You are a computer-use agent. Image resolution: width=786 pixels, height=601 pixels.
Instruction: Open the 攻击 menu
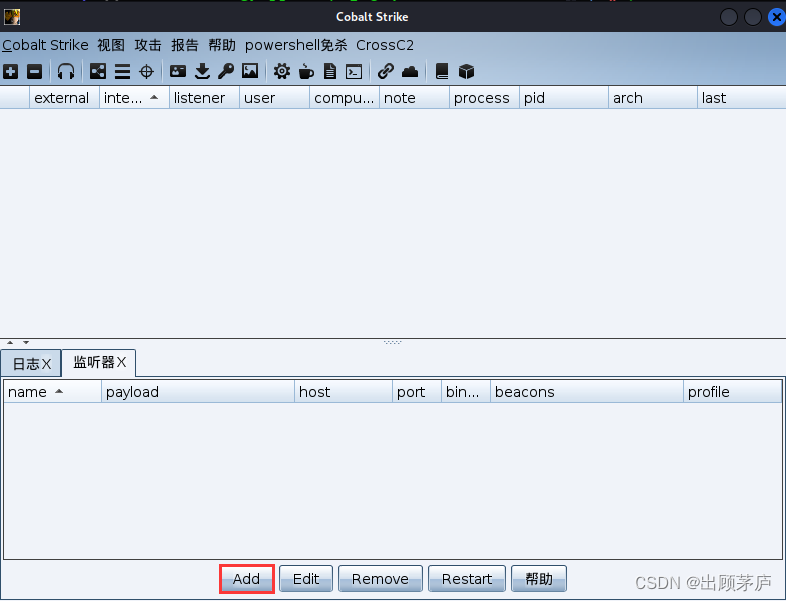coord(148,45)
